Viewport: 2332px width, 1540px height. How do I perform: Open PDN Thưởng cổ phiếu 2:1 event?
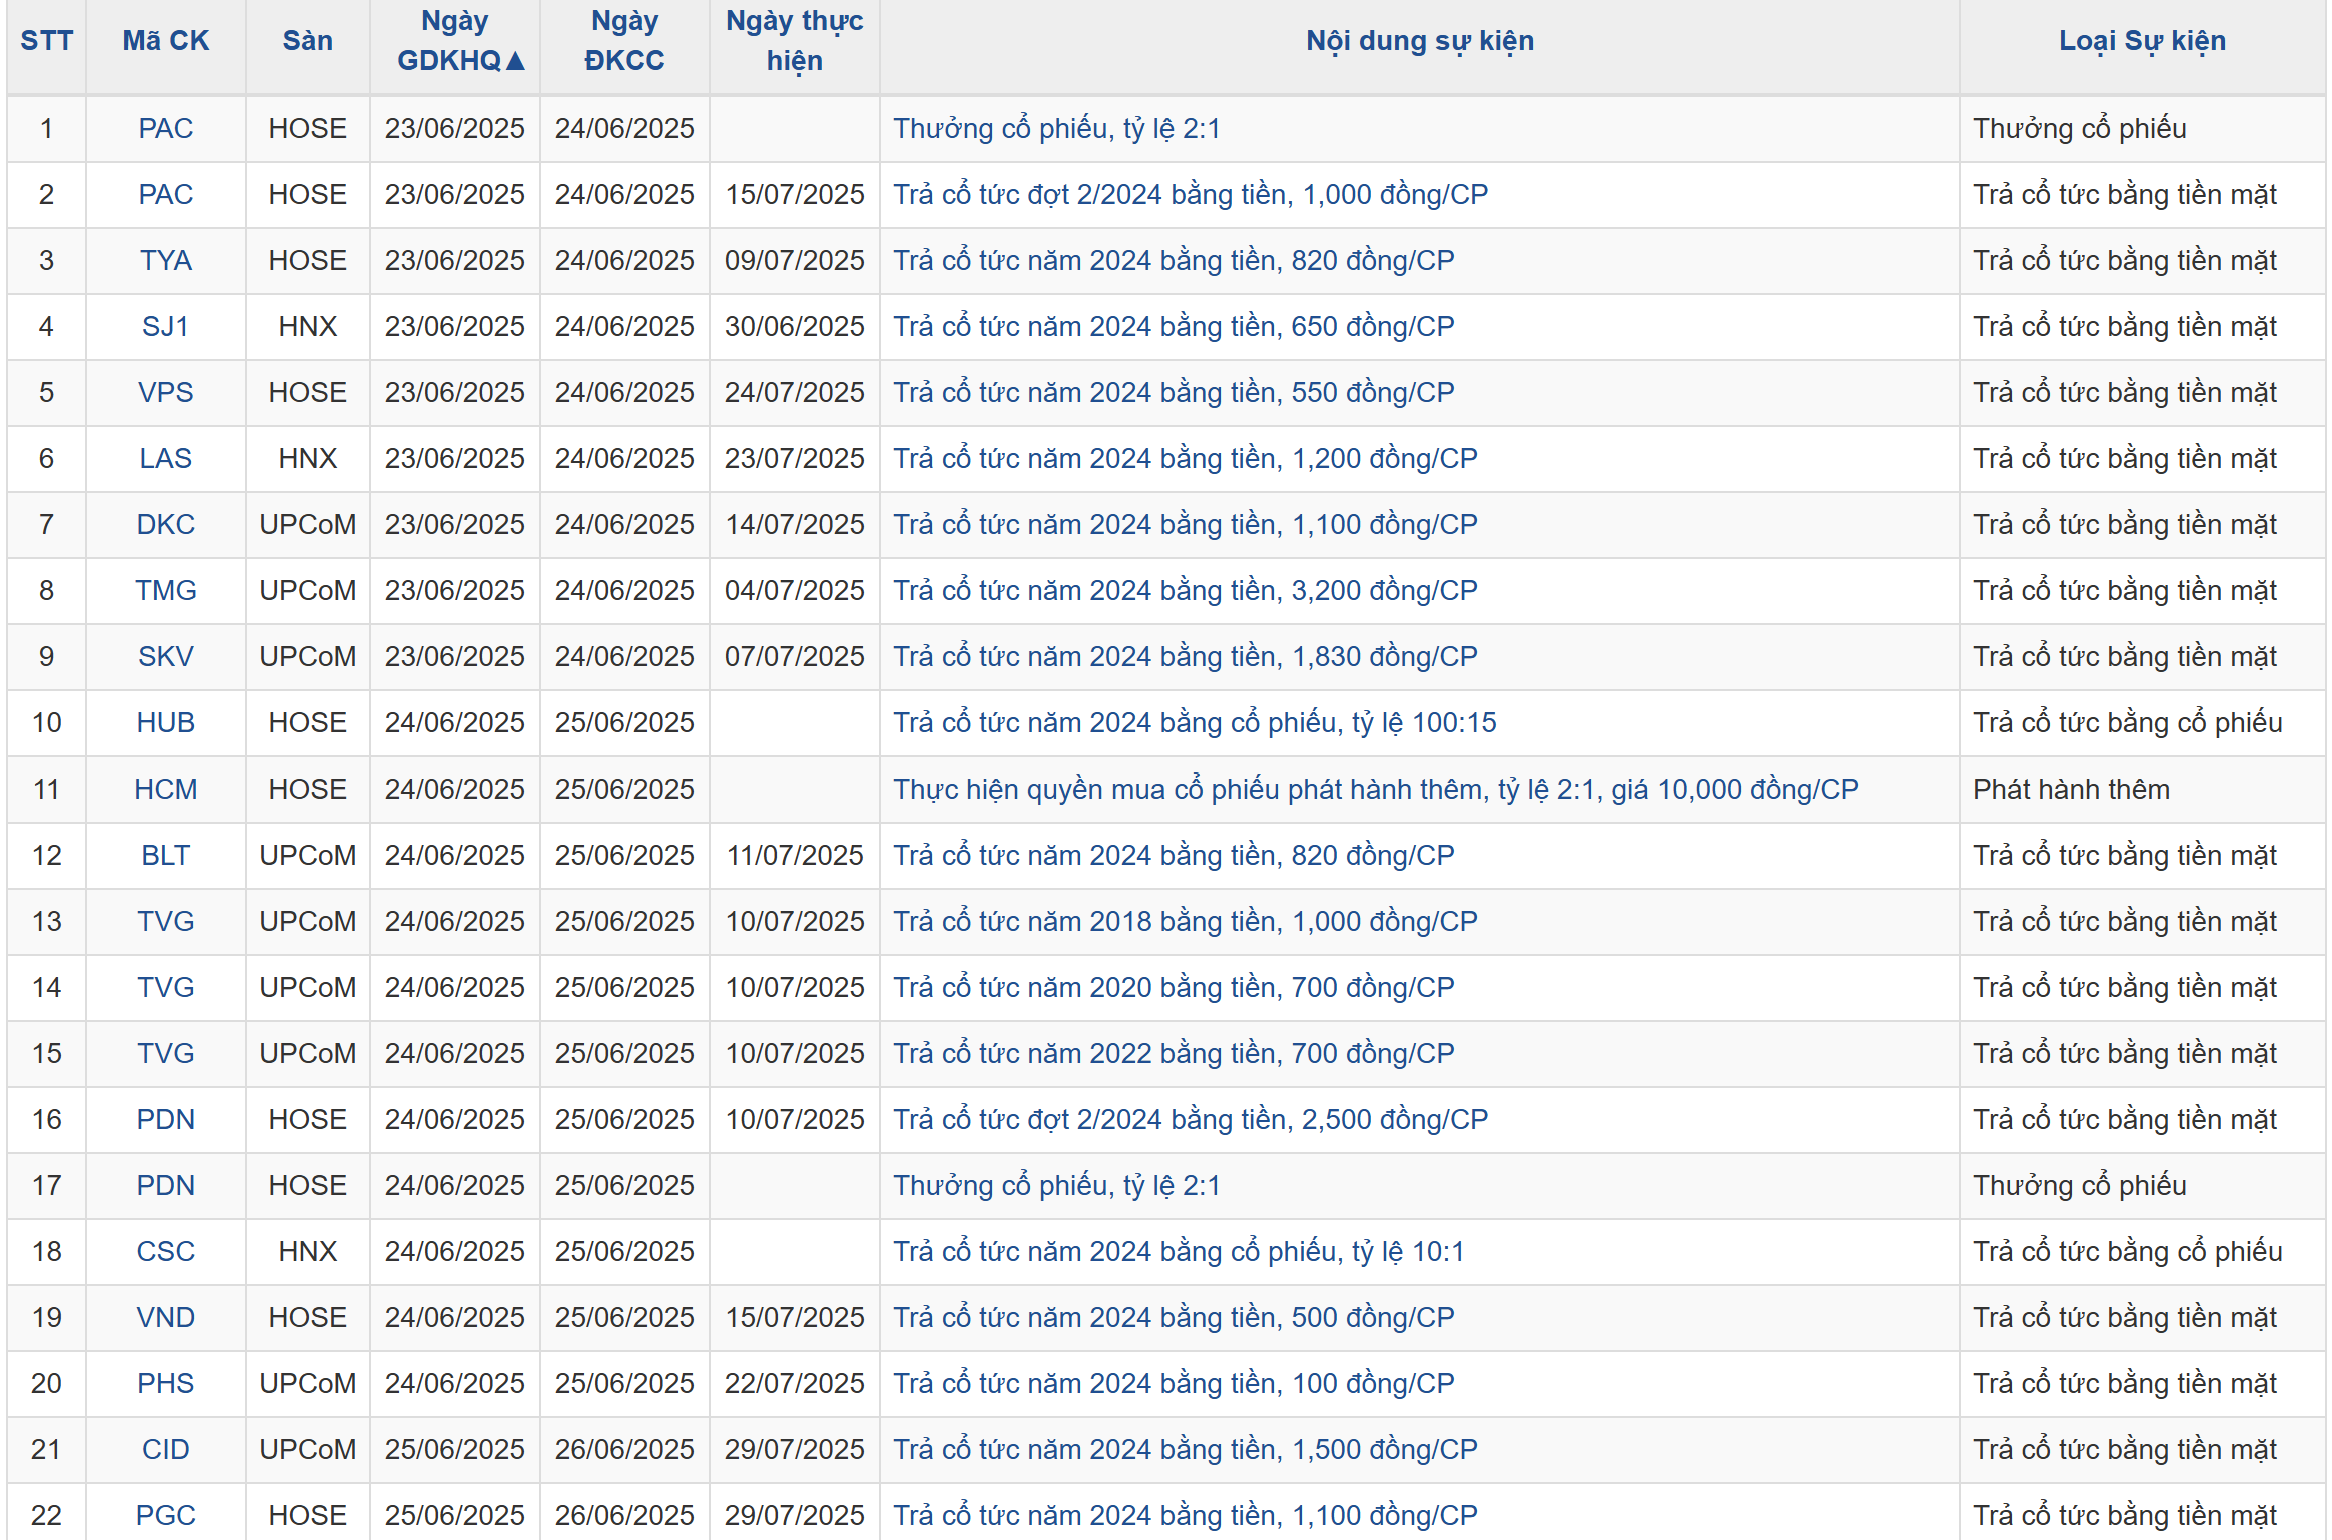tap(1057, 1186)
